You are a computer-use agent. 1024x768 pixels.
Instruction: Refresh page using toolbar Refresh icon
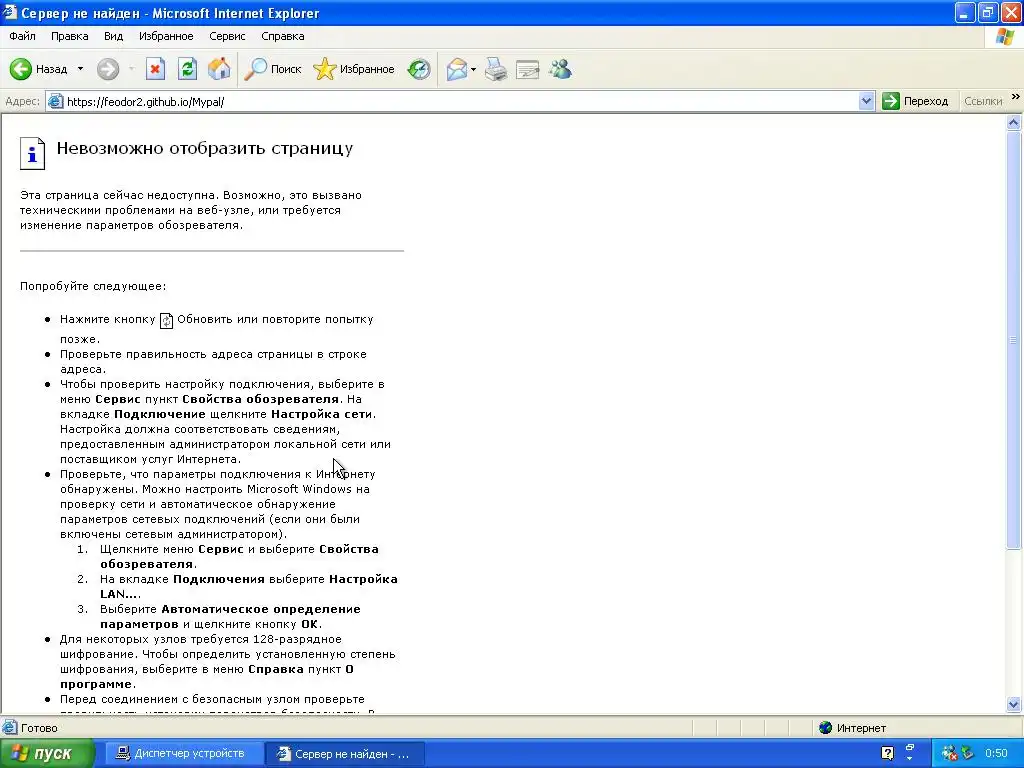pyautogui.click(x=187, y=69)
